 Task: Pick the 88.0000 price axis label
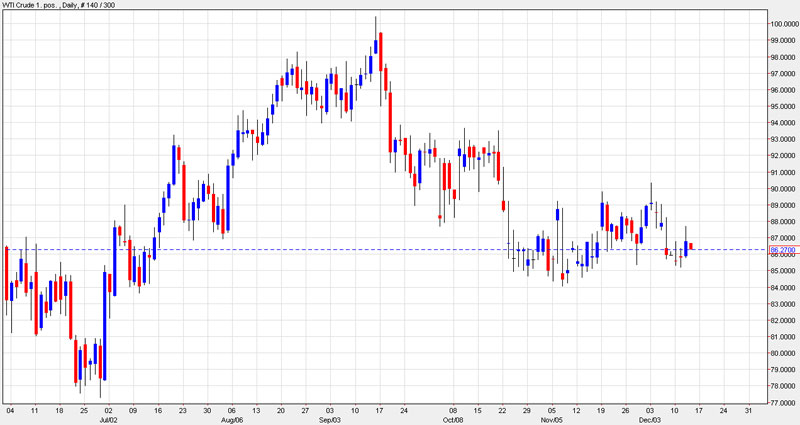(784, 221)
